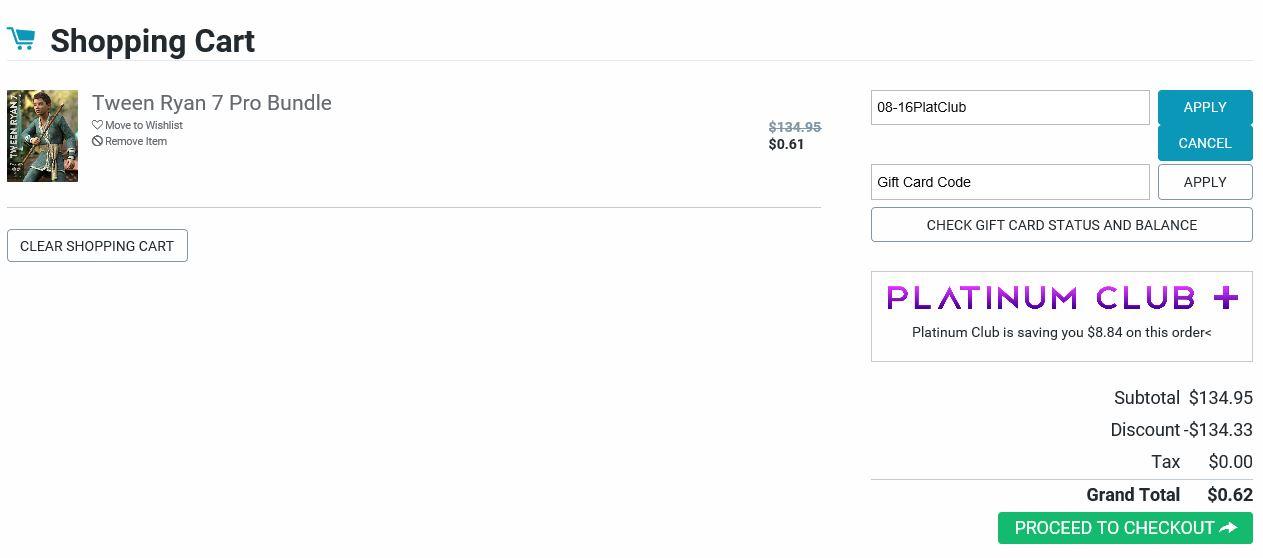Click the Grand Total amount $0.62
The height and width of the screenshot is (558, 1263).
pos(1229,495)
